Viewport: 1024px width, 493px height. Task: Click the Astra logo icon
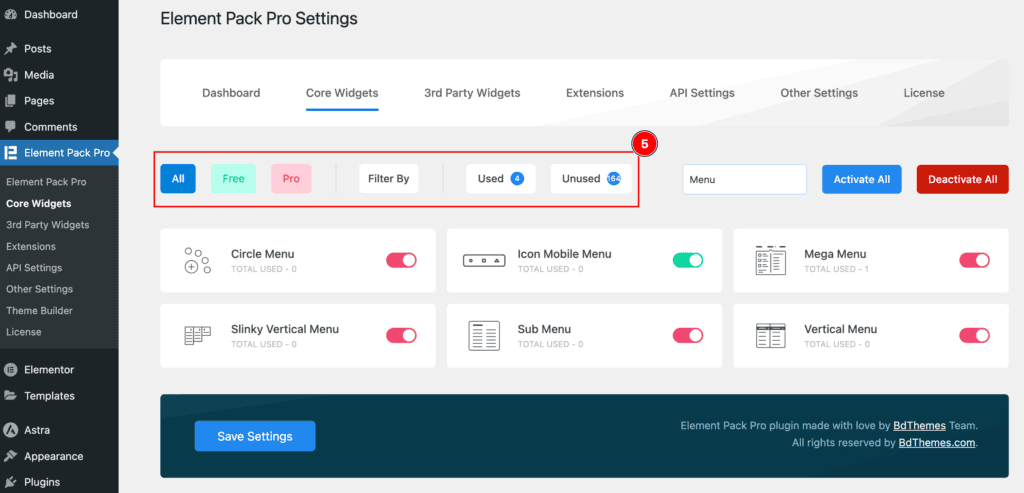(x=10, y=430)
